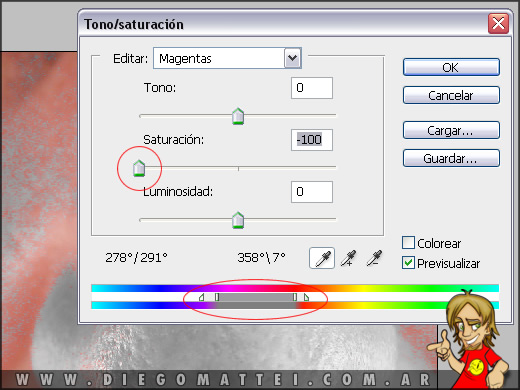Click the Guardar... button

point(451,158)
